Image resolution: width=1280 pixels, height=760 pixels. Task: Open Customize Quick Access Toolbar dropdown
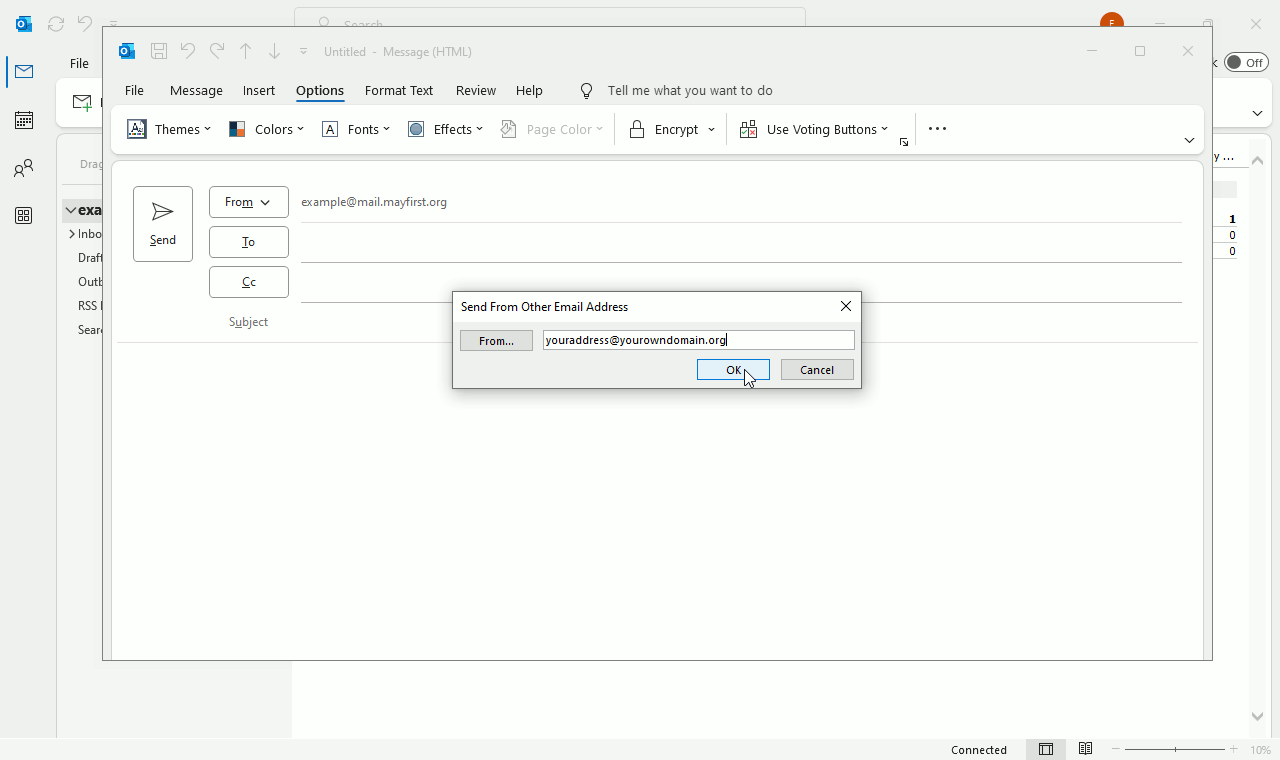pos(303,51)
